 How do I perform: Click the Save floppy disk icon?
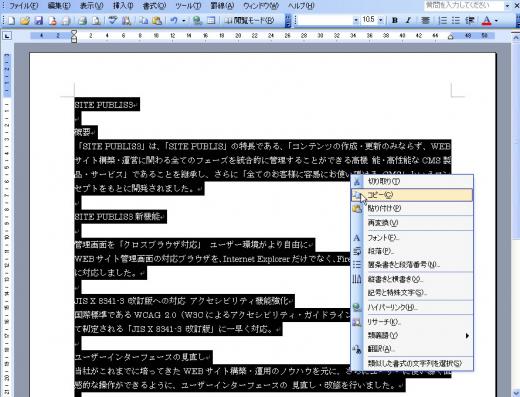pos(39,21)
